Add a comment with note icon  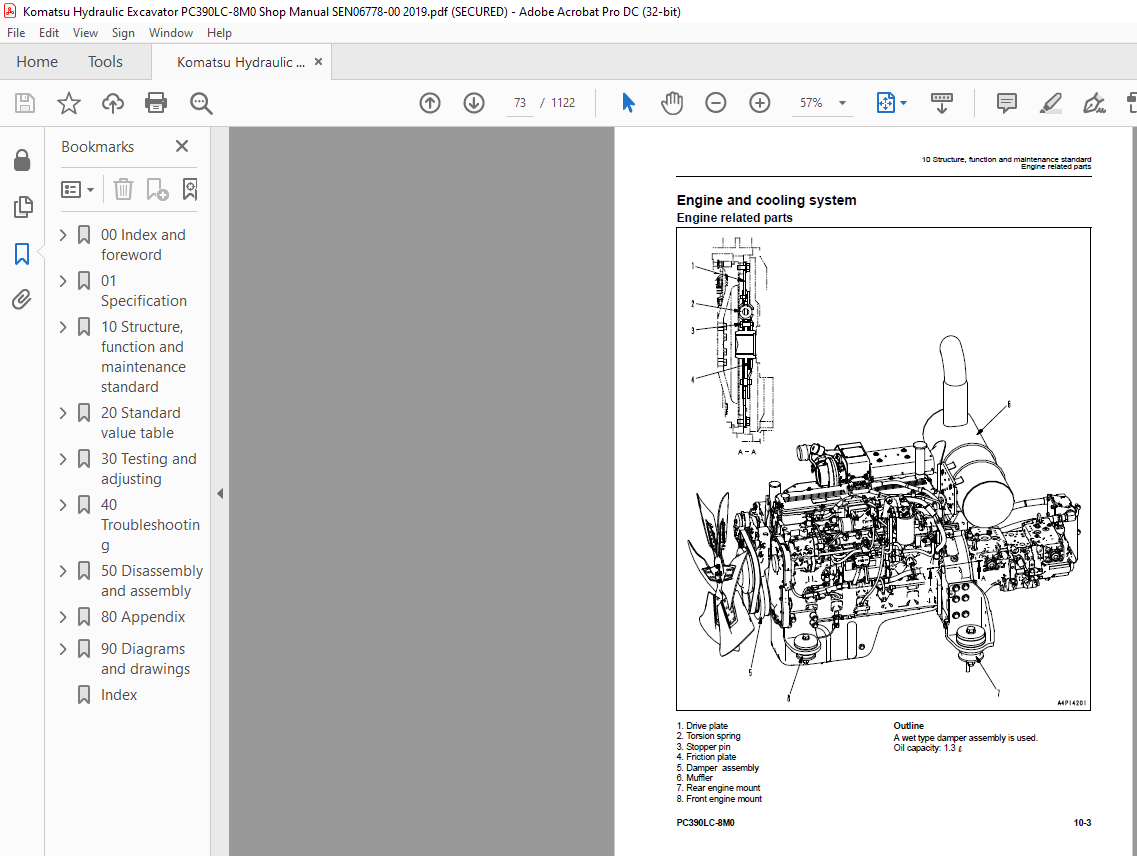[1006, 103]
